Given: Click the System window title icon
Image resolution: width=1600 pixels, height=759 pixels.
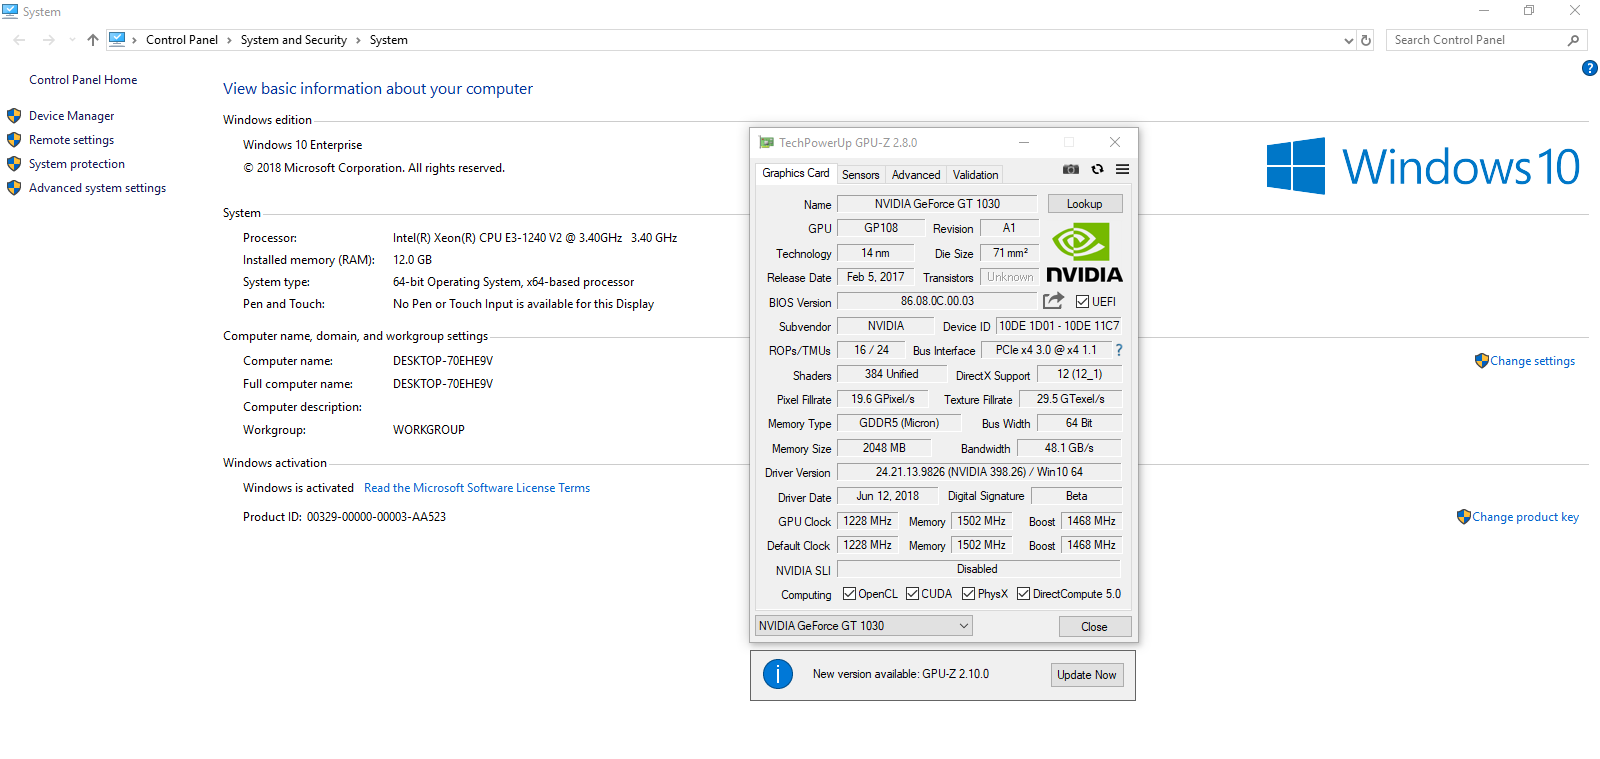Looking at the screenshot, I should [x=10, y=11].
